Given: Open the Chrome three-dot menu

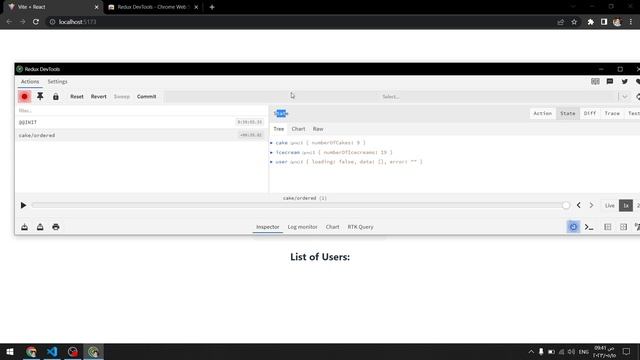Looking at the screenshot, I should pos(631,22).
